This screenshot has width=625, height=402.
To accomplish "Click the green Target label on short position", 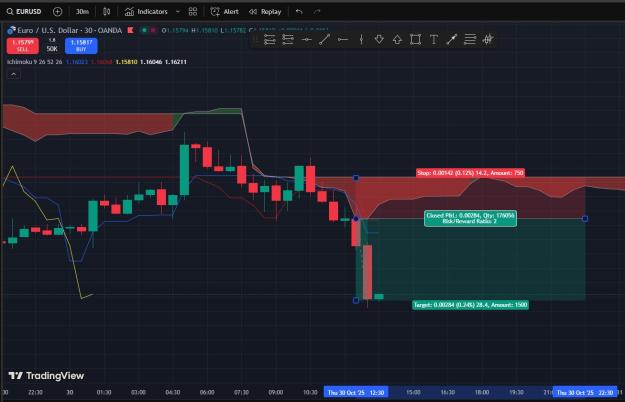I will pos(470,305).
